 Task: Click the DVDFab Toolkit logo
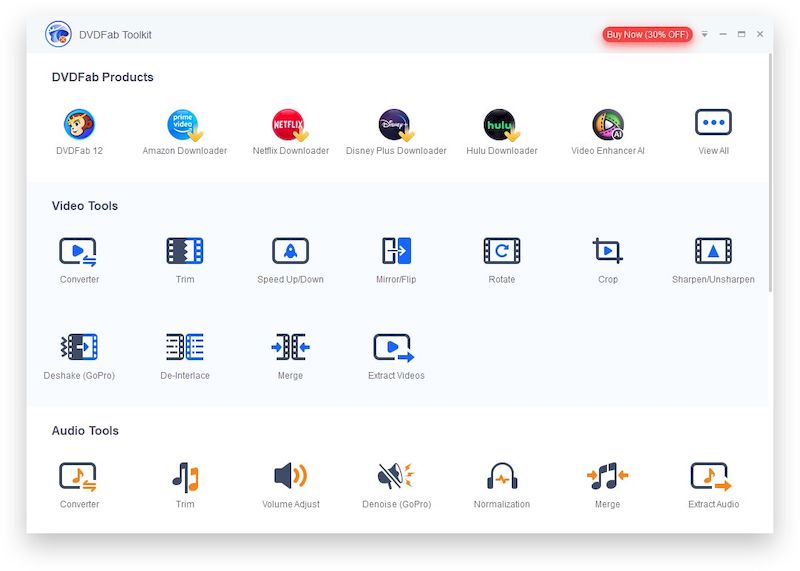(x=58, y=34)
